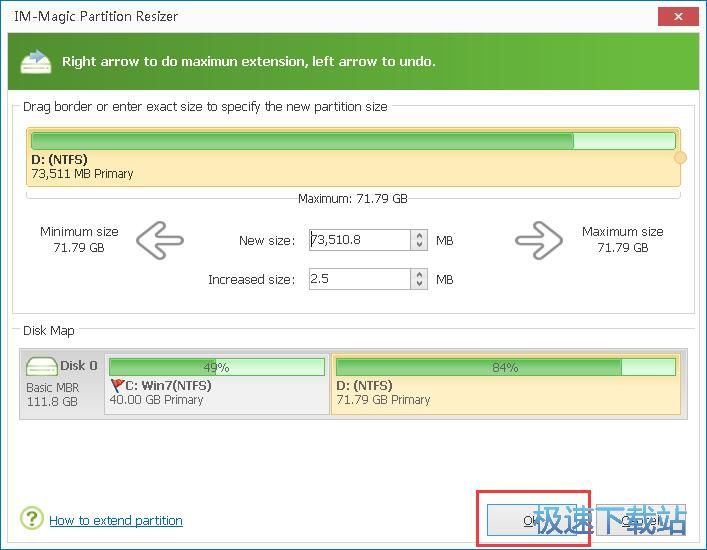707x550 pixels.
Task: Select the D: (NTFS) partition in Disk Map
Action: (506, 384)
